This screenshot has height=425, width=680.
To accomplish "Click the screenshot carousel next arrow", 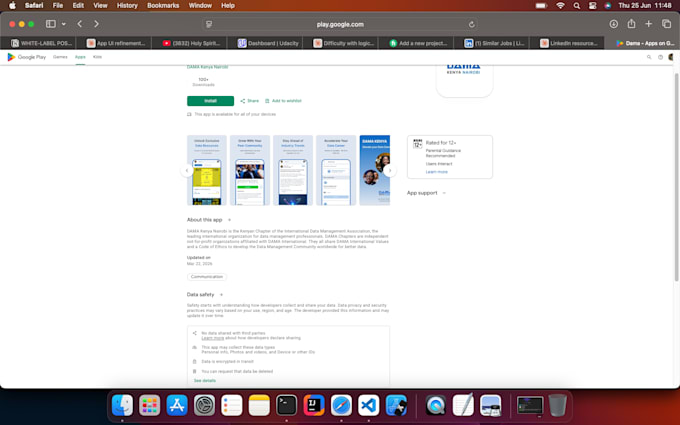I will point(390,170).
